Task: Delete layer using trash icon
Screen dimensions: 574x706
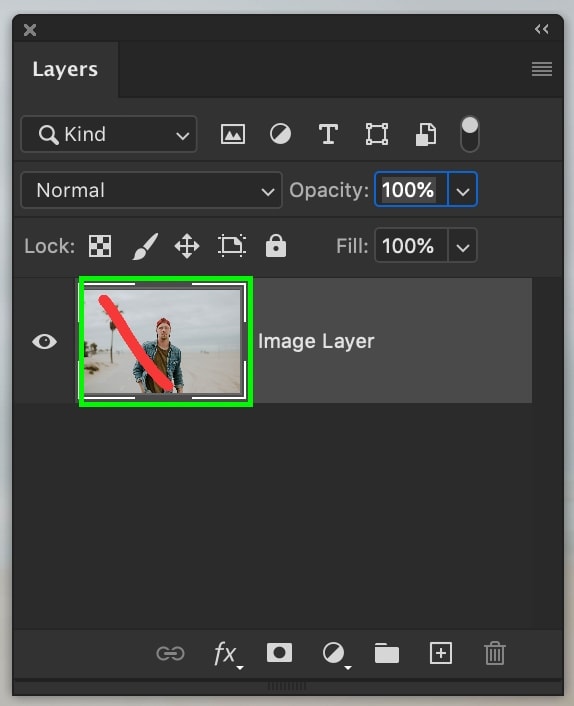Action: click(x=495, y=653)
